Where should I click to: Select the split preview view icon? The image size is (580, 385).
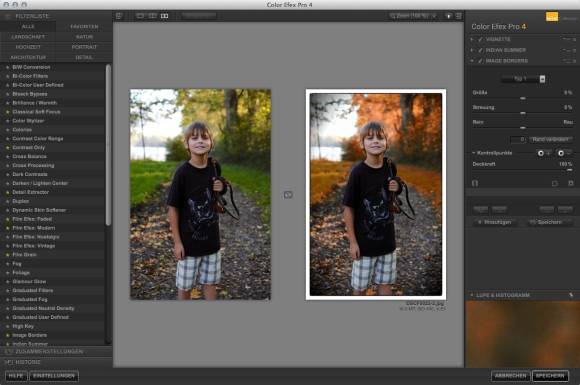[x=152, y=16]
